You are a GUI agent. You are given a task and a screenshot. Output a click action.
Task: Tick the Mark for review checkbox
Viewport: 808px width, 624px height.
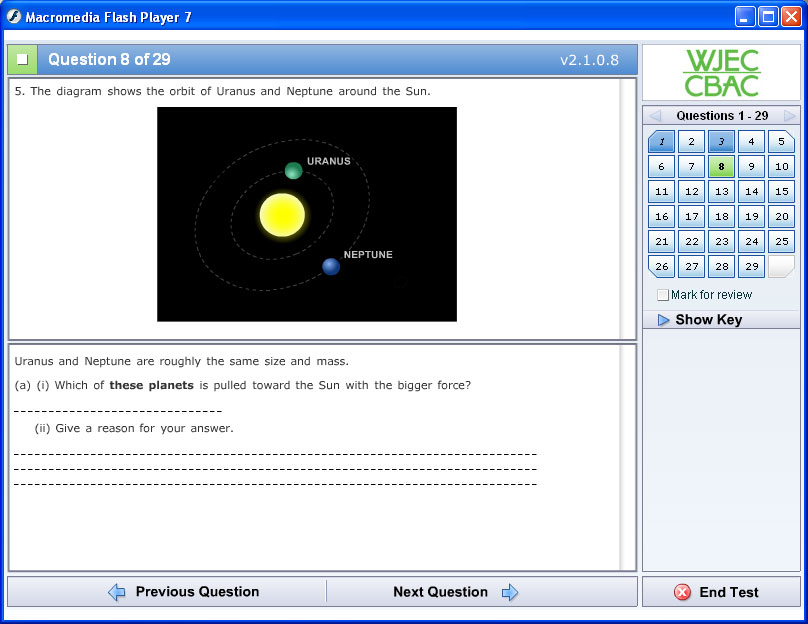click(x=663, y=295)
